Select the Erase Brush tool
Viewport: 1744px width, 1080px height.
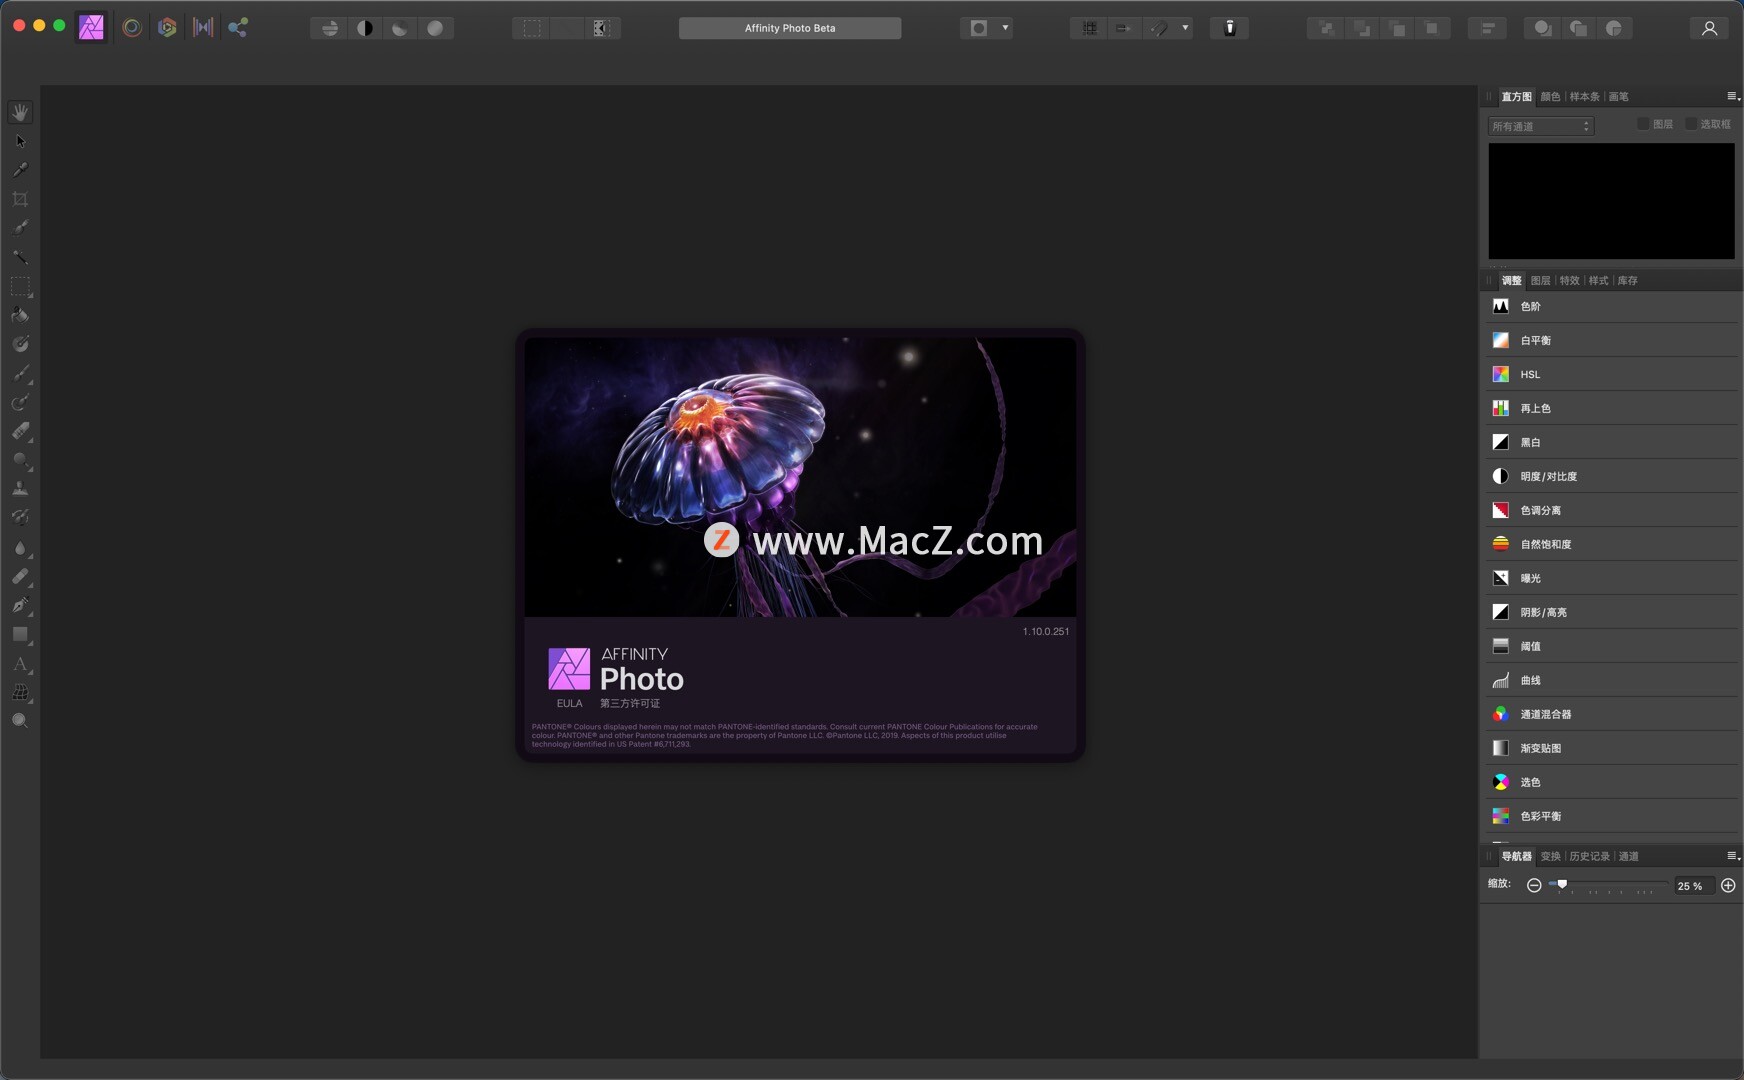point(20,431)
